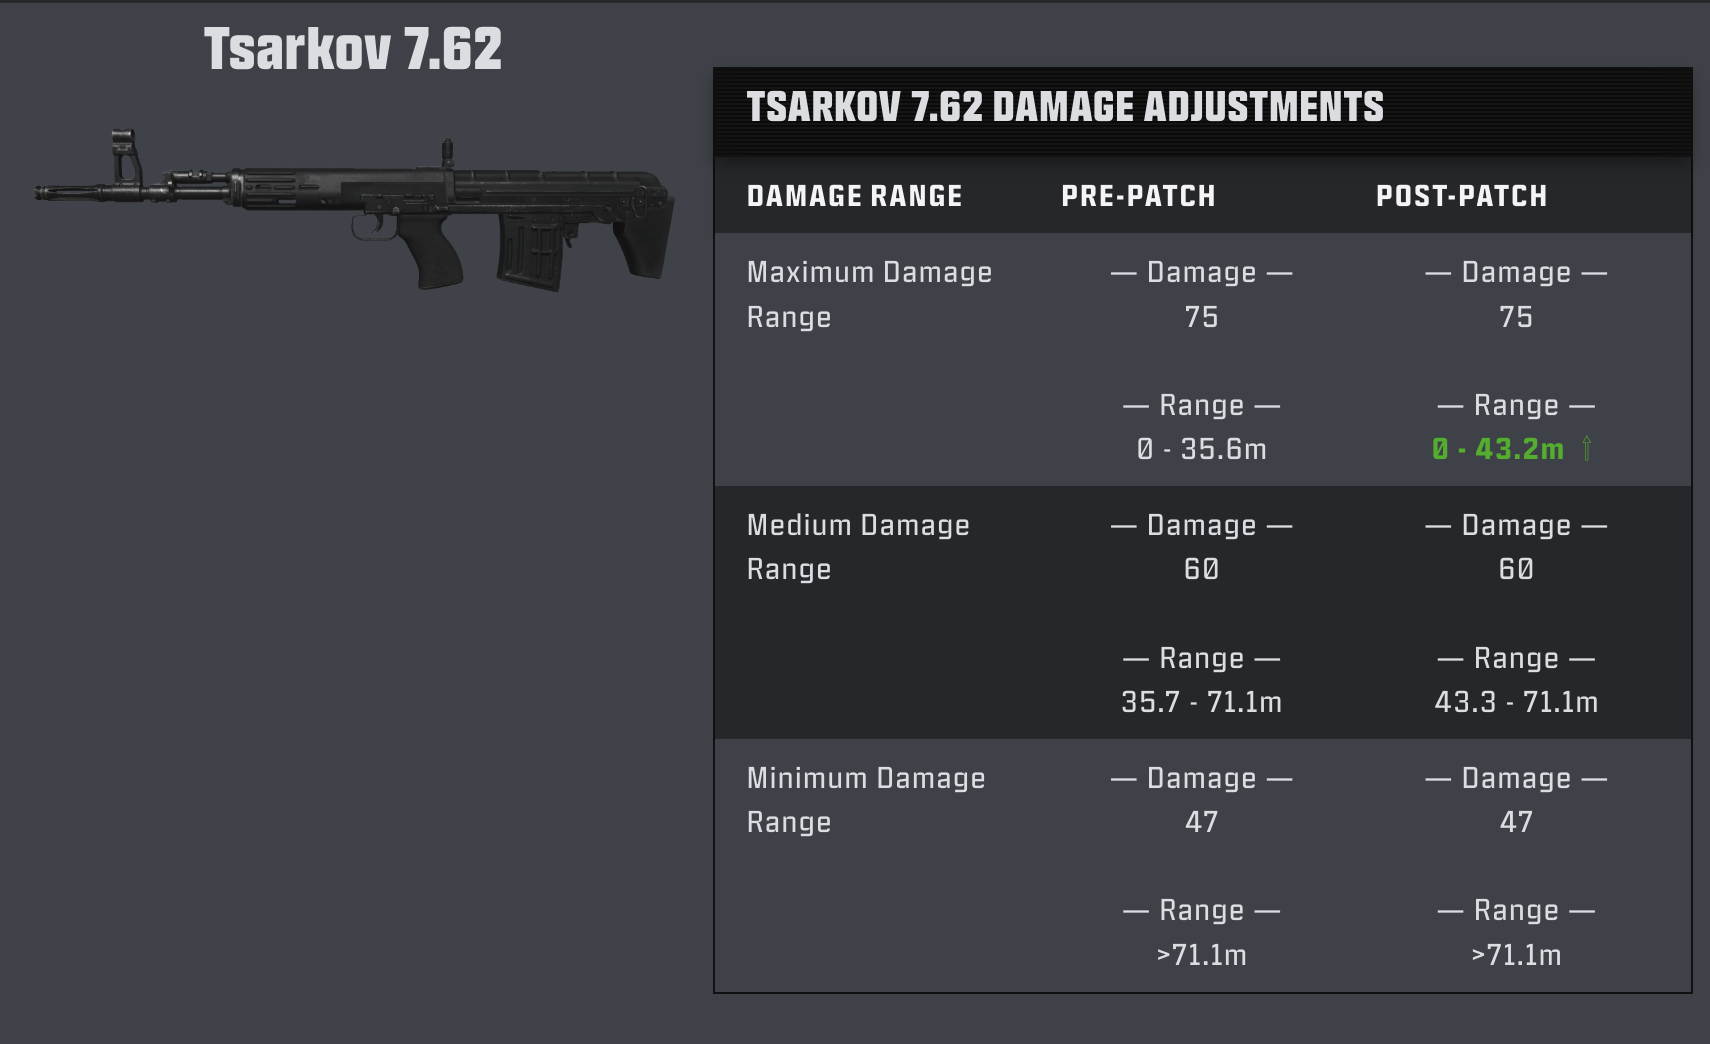
Task: Click the pre-patch 35.7 - 71.1m range value
Action: [x=1201, y=702]
